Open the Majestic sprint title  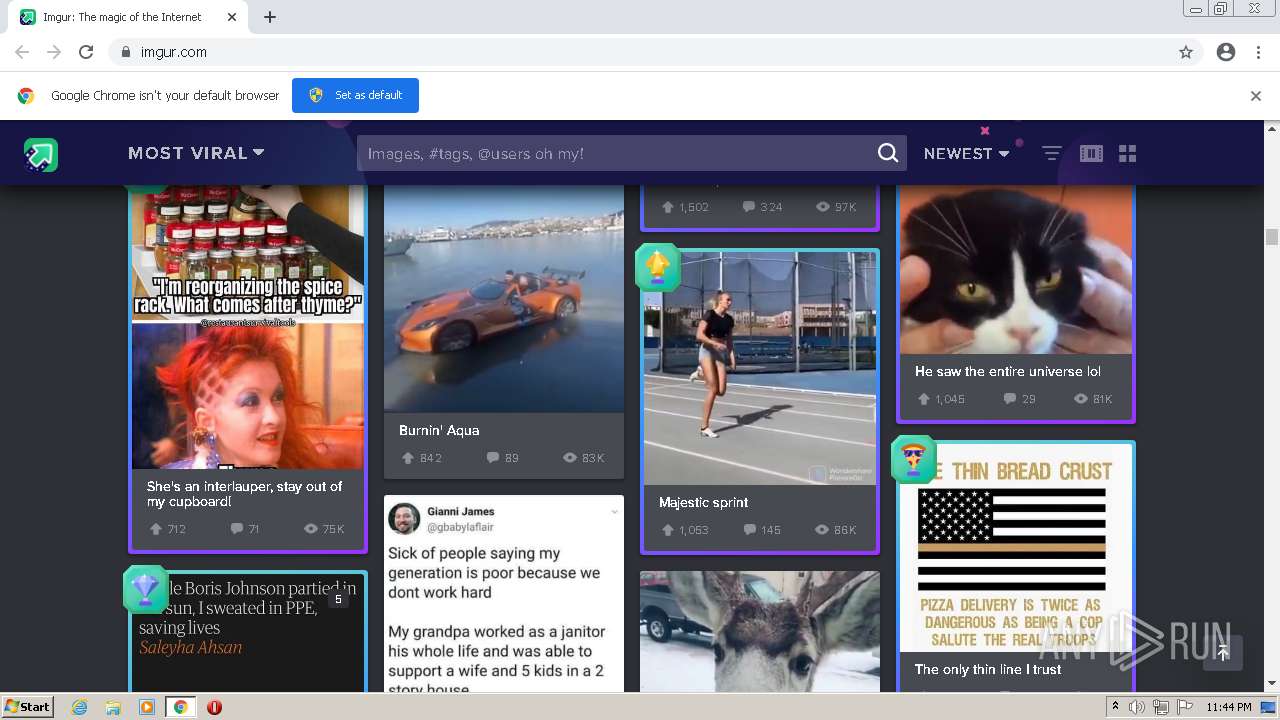click(x=703, y=502)
